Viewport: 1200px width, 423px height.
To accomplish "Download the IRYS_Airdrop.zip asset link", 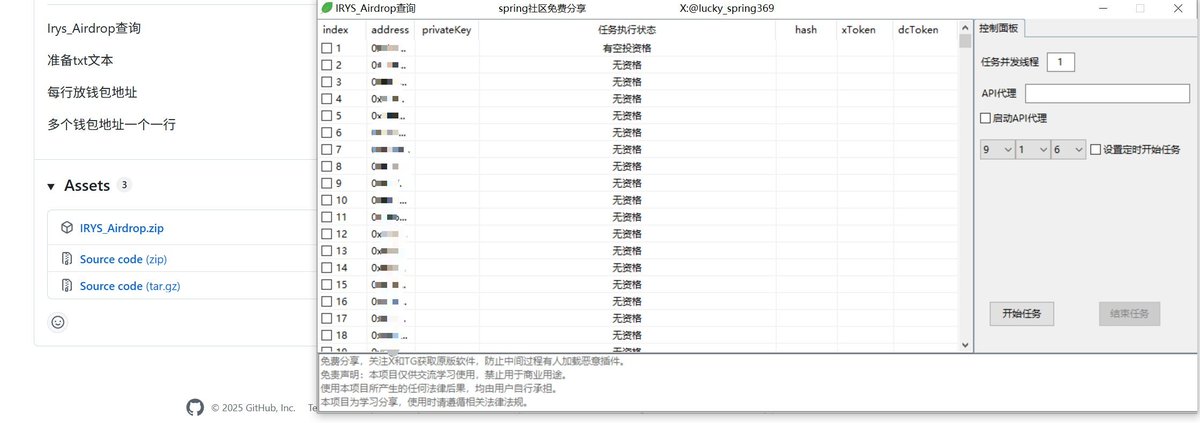I will [122, 228].
